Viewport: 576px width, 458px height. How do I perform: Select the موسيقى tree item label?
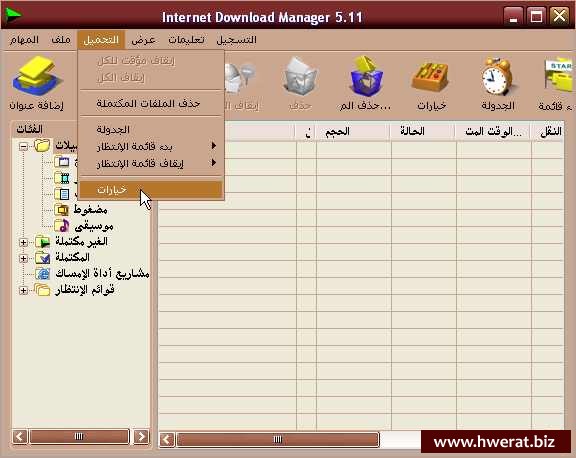point(94,226)
